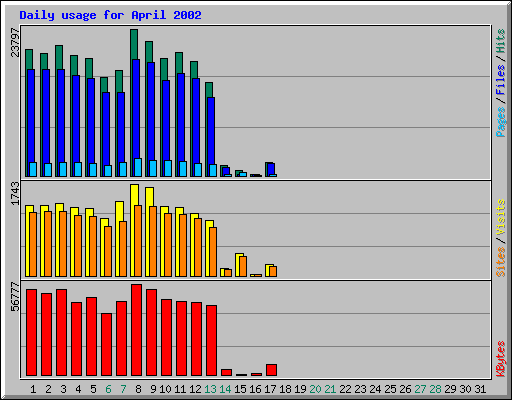Click day 17 on the x-axis
Screen dimensions: 512x400
pos(270,389)
